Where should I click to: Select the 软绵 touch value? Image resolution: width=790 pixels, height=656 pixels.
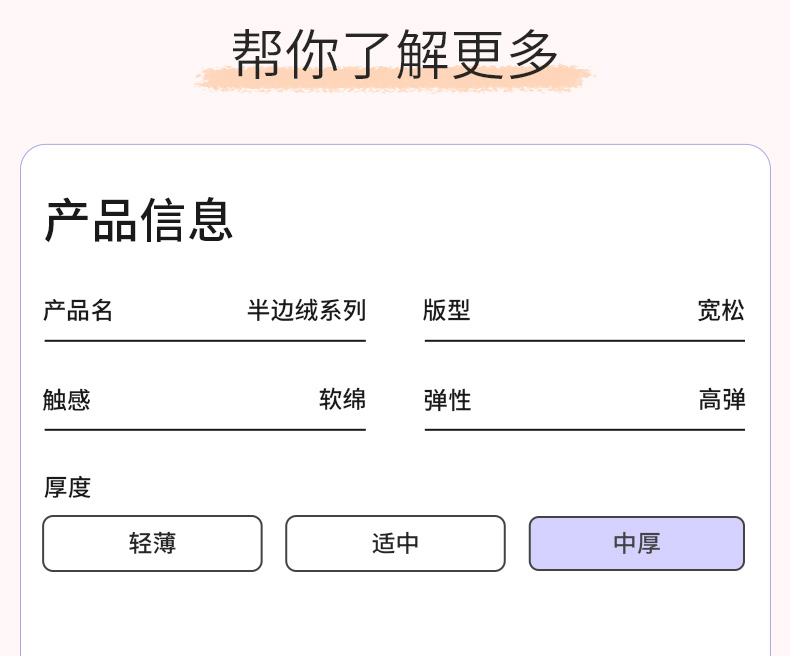342,400
